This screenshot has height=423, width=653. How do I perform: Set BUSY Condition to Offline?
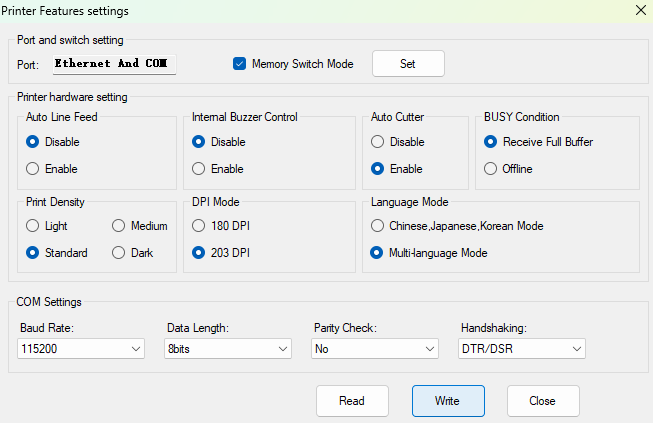491,169
